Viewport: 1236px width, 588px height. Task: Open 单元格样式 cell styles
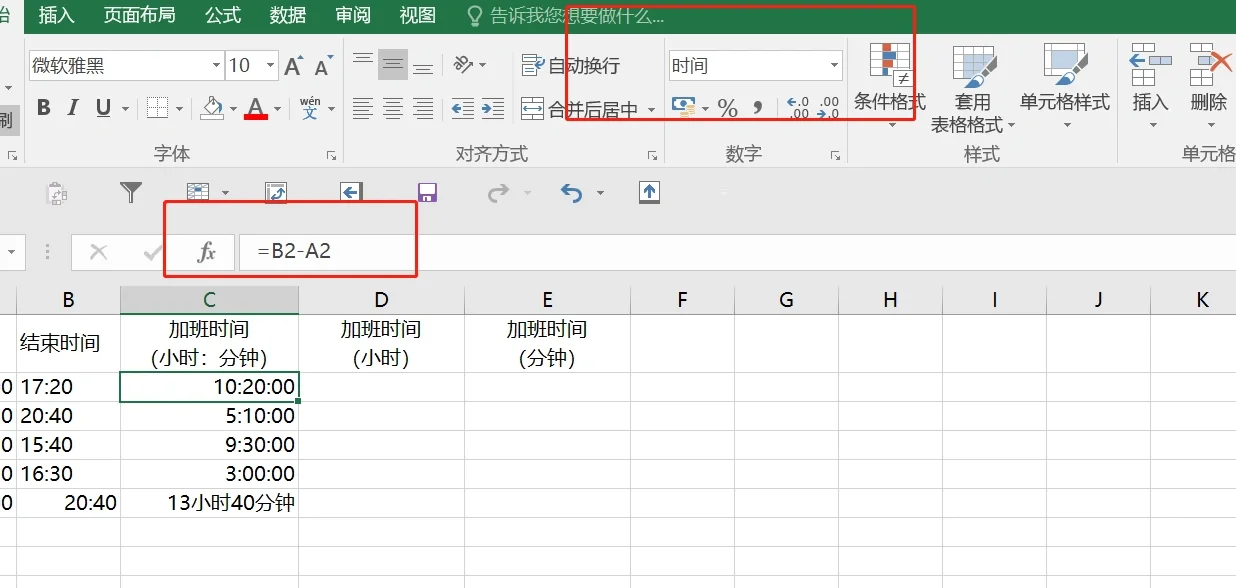click(x=1065, y=87)
